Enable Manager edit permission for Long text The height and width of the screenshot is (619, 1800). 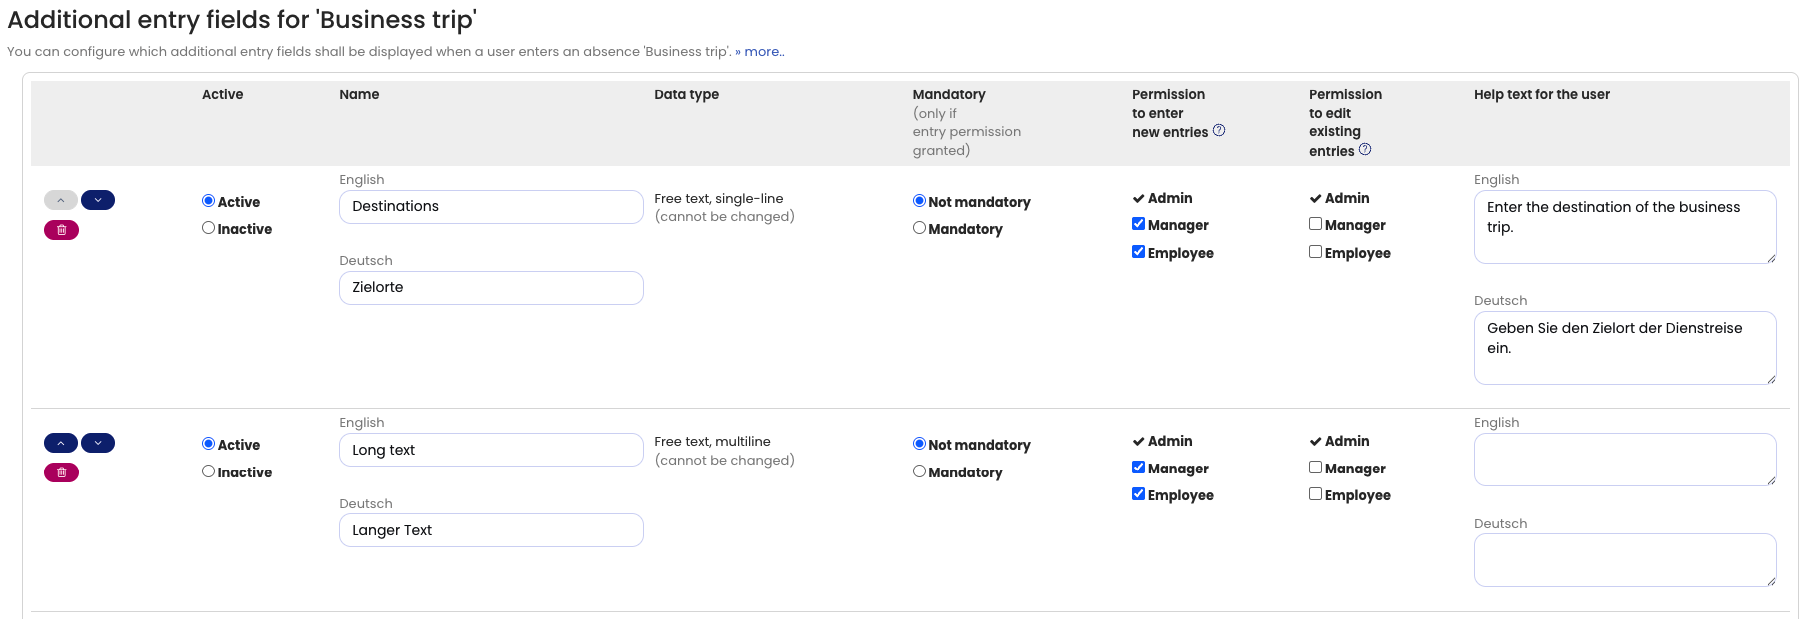click(x=1315, y=467)
